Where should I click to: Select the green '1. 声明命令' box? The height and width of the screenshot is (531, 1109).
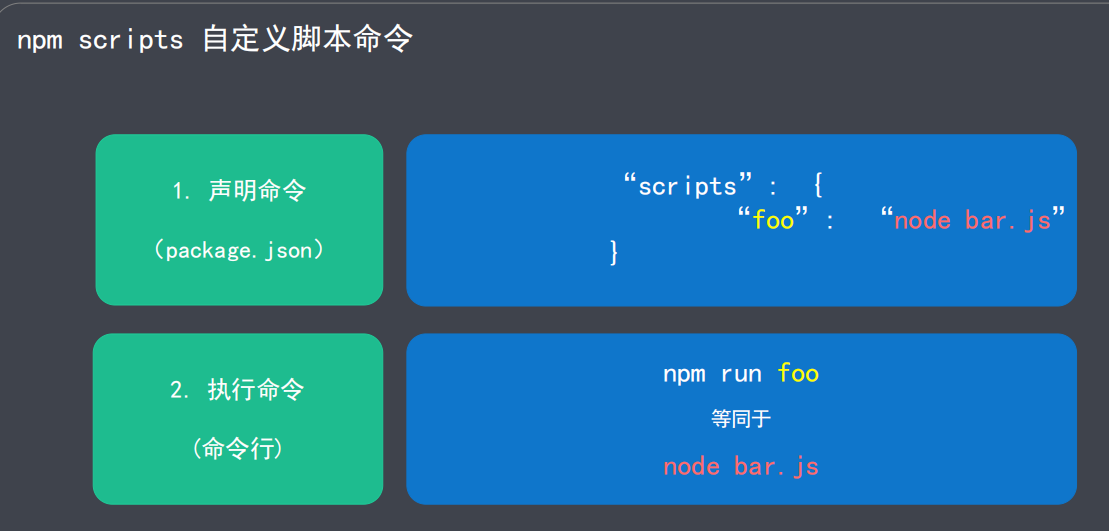pyautogui.click(x=239, y=220)
